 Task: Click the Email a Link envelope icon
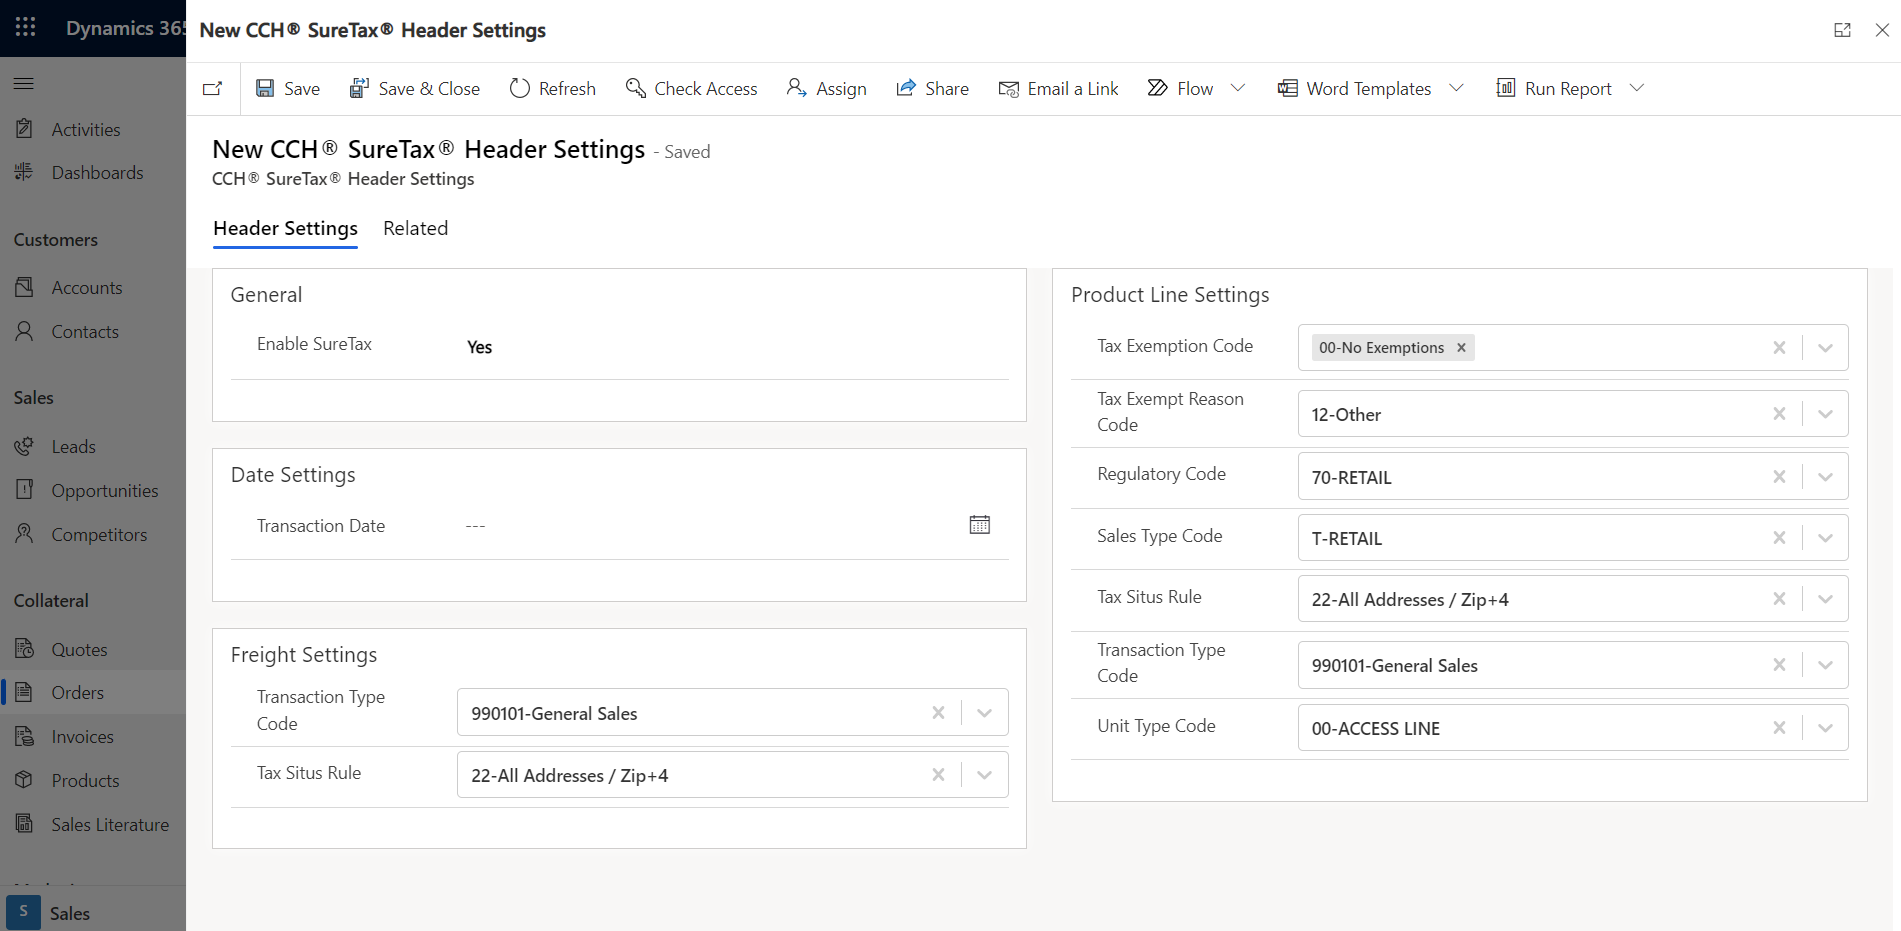1008,88
